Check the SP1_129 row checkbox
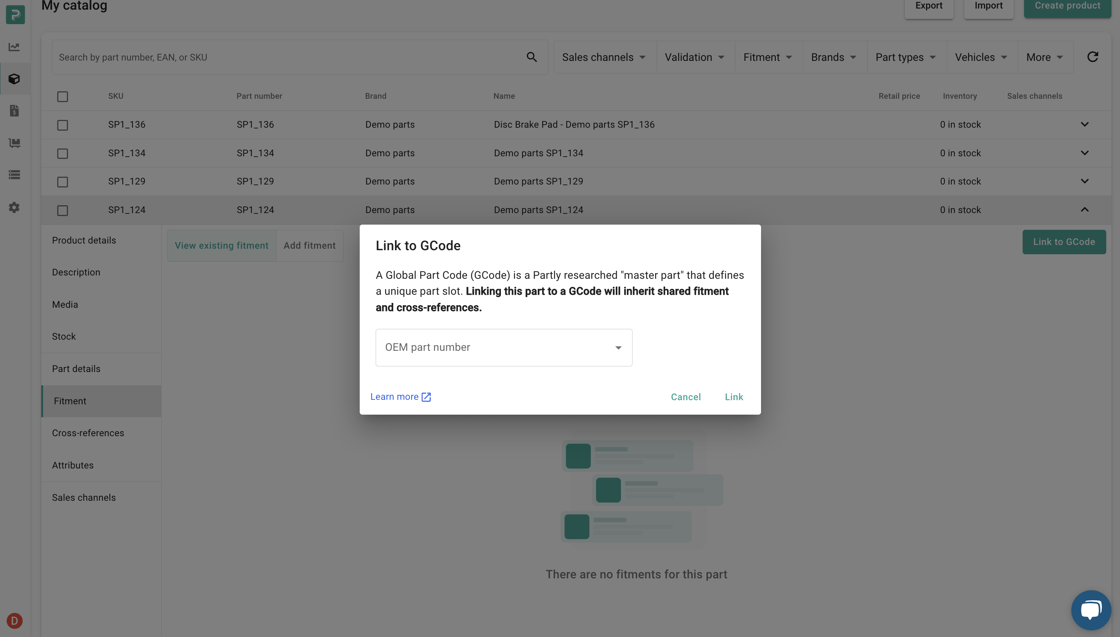Screen dimensions: 1120x637 coord(63,182)
